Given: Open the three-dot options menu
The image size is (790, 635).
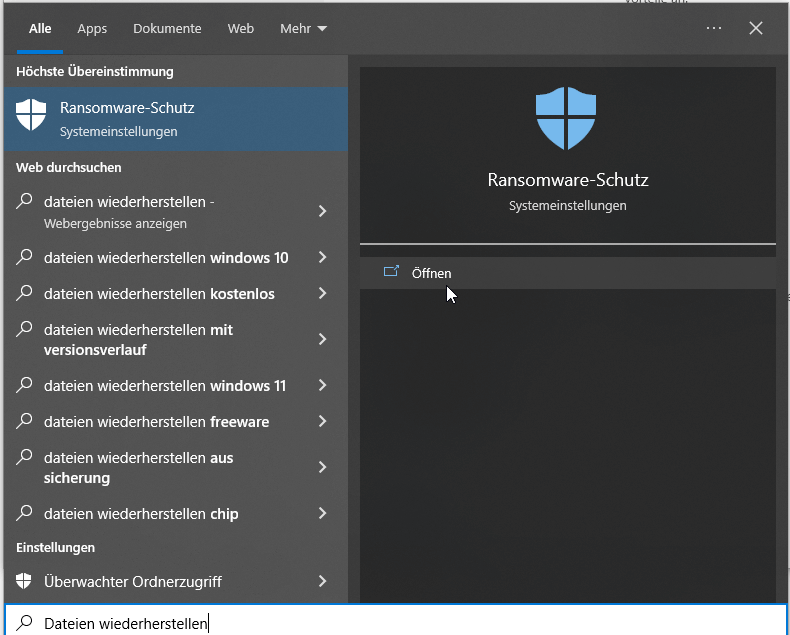Looking at the screenshot, I should (713, 28).
